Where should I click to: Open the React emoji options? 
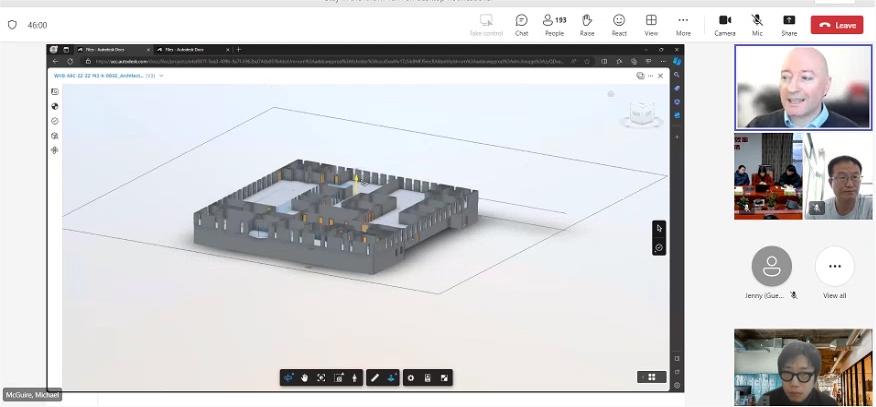click(619, 24)
